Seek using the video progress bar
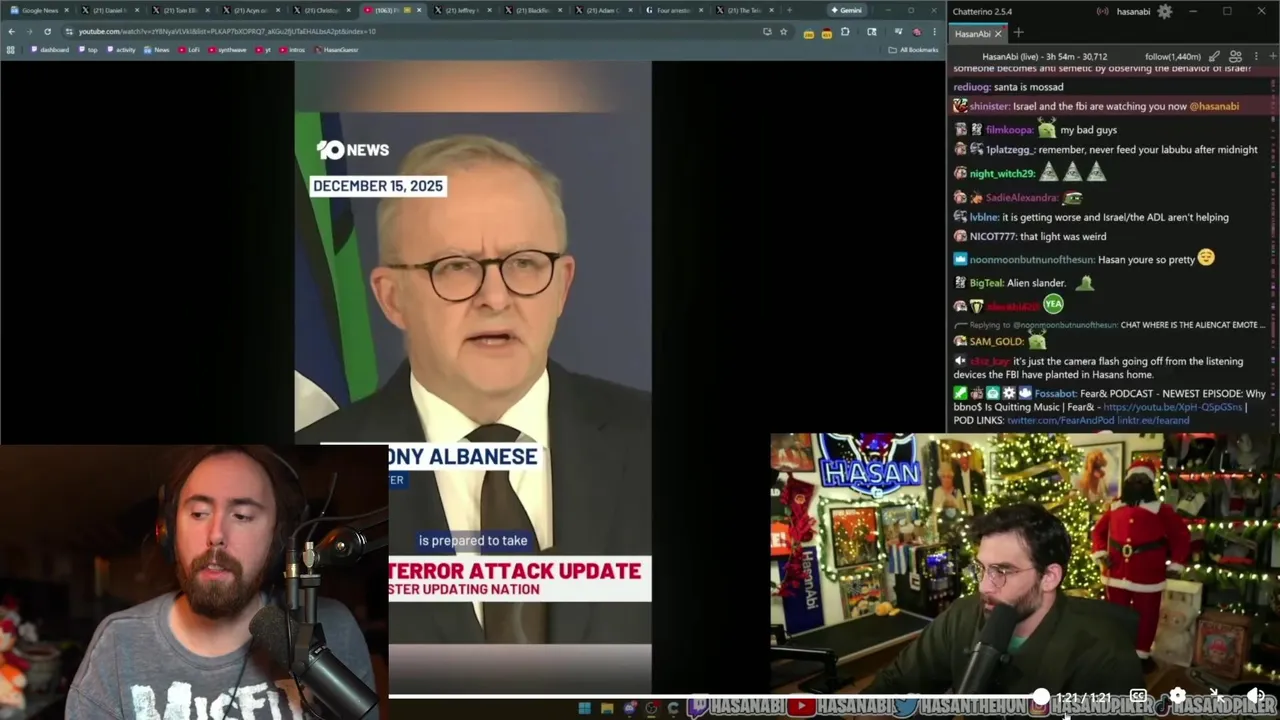The width and height of the screenshot is (1280, 720). pos(714,696)
